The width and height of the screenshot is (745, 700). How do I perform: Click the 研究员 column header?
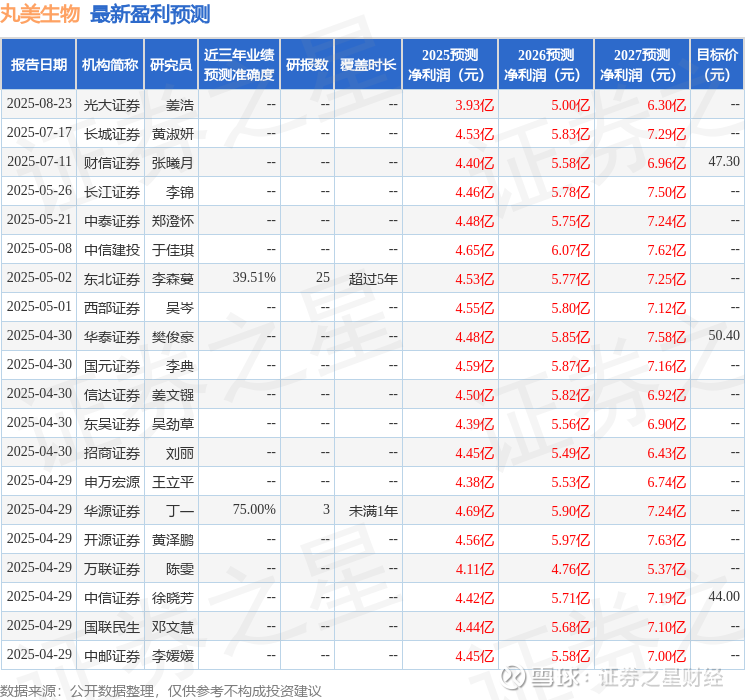coord(171,65)
